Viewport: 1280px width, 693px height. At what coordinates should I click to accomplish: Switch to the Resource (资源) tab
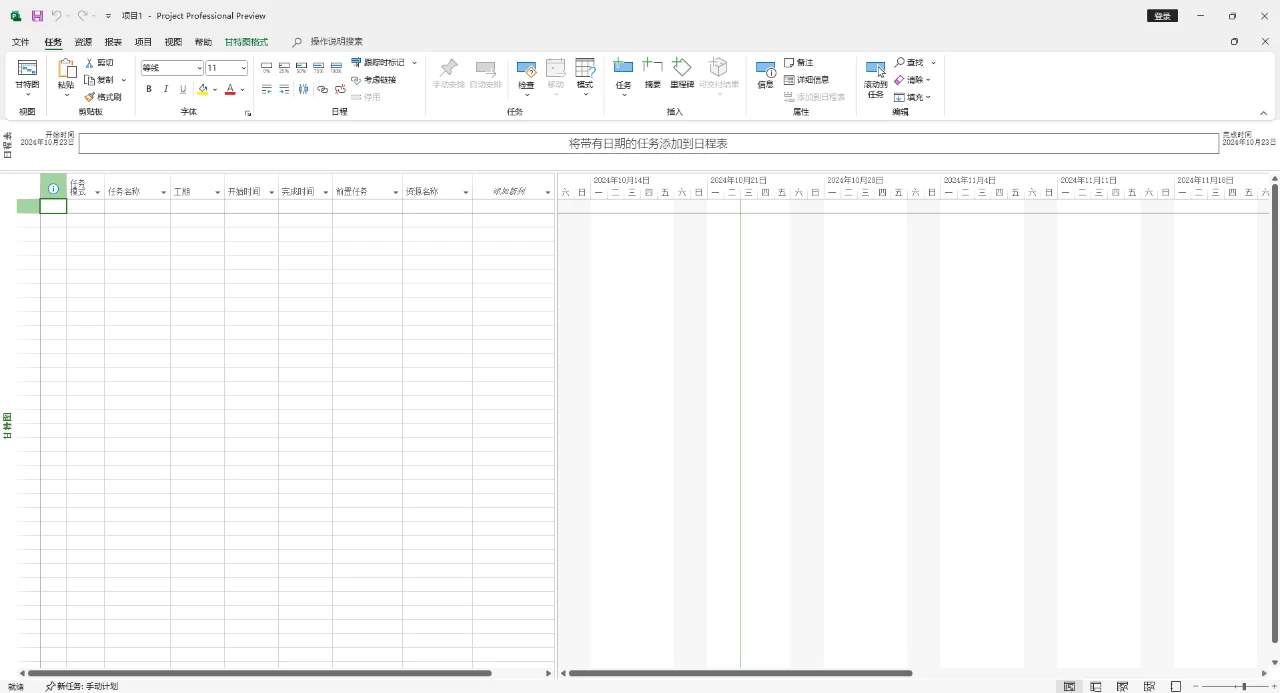click(x=83, y=42)
